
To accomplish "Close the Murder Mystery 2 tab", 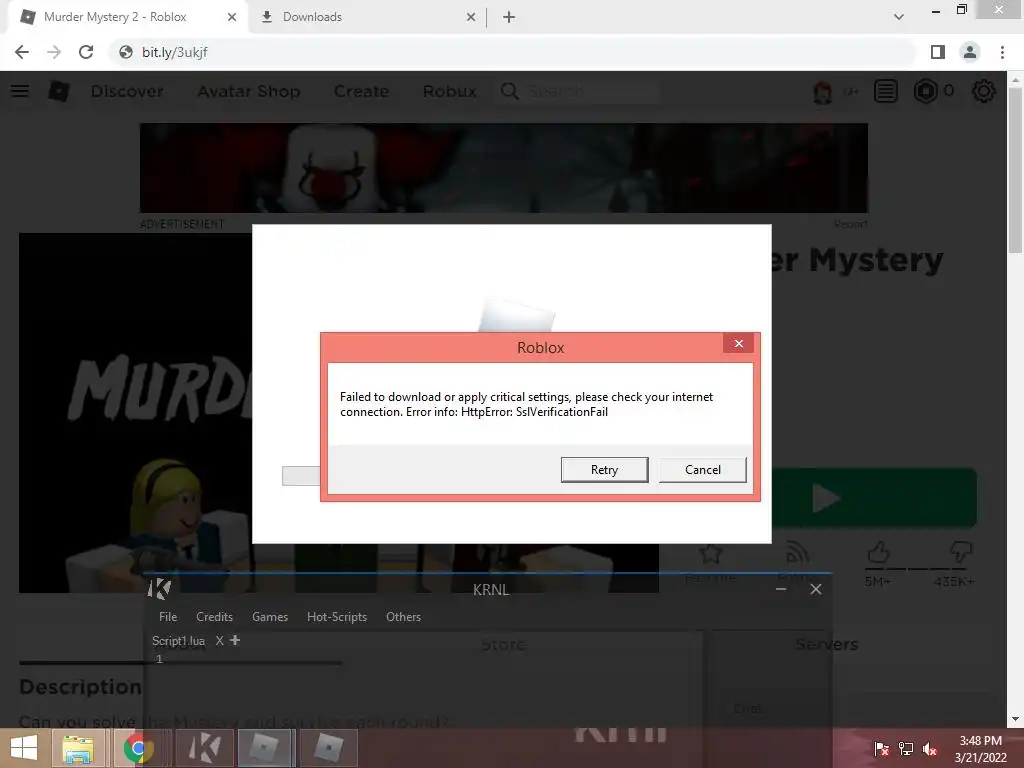I will pyautogui.click(x=232, y=17).
